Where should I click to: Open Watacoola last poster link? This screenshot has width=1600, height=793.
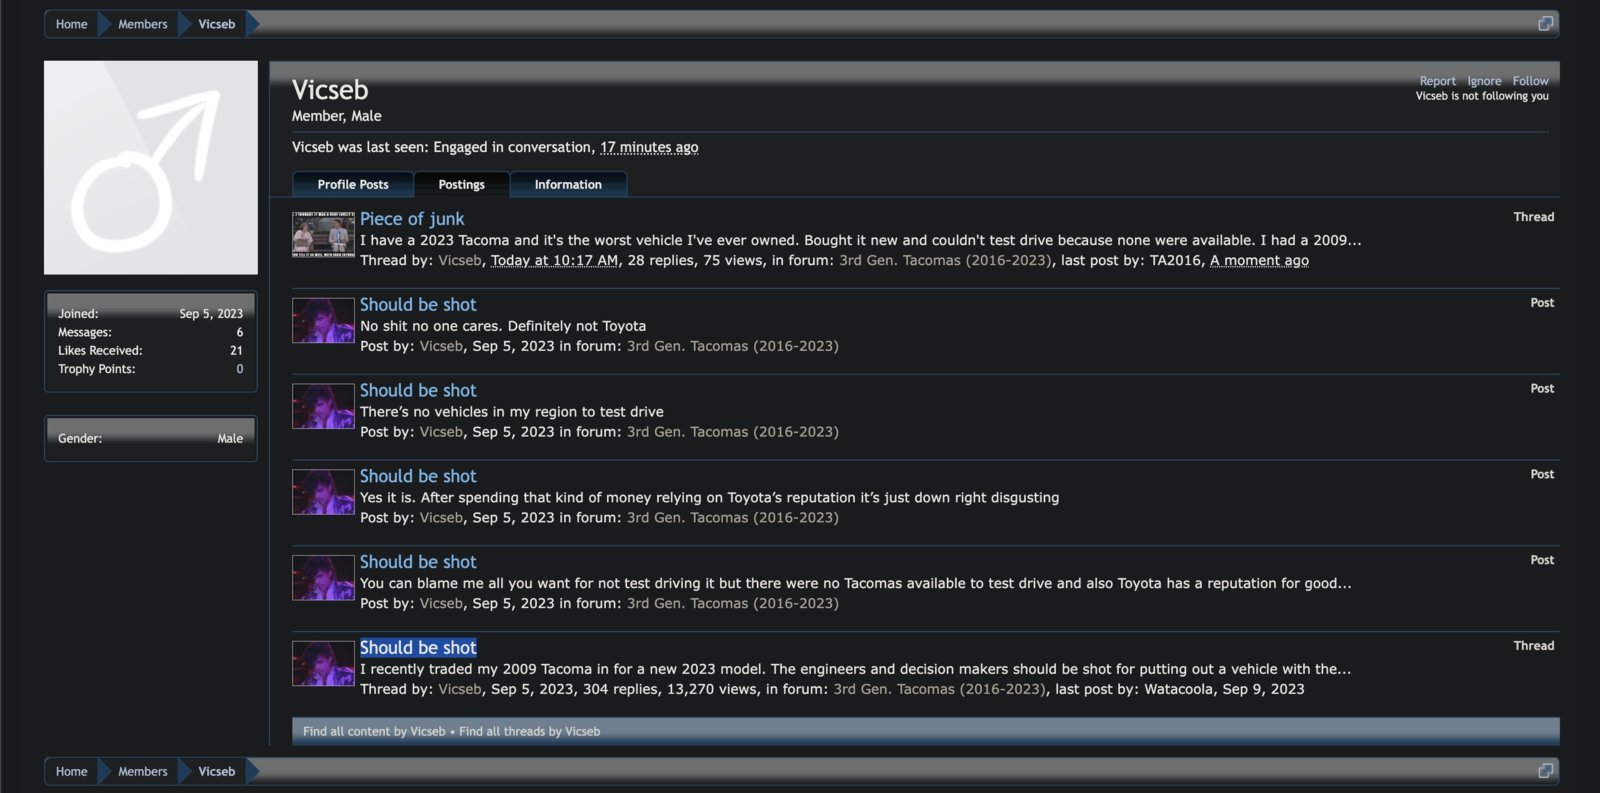click(1179, 689)
